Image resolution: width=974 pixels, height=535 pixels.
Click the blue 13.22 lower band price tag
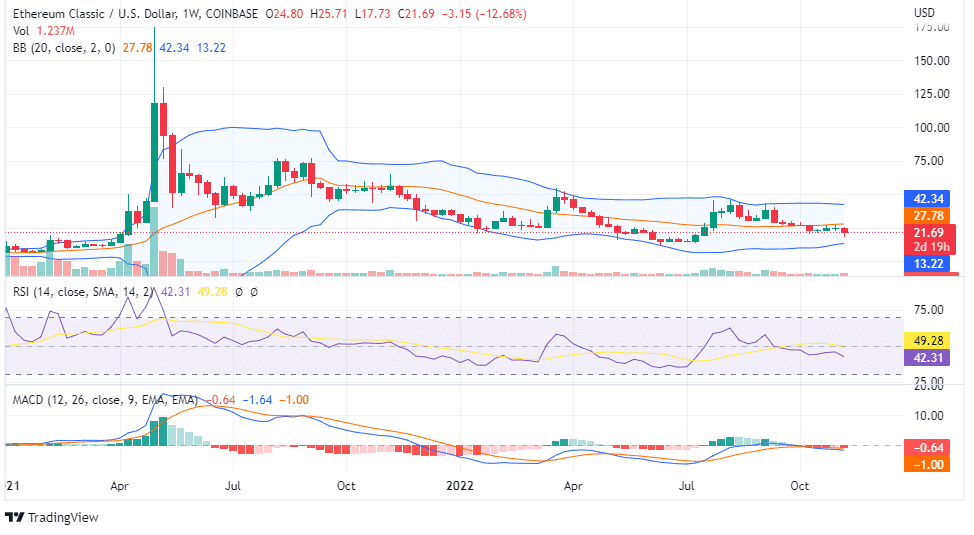pos(928,263)
